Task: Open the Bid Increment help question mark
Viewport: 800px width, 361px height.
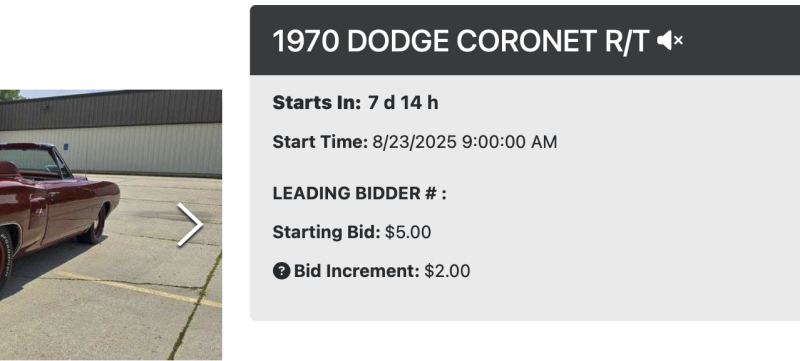Action: (281, 271)
